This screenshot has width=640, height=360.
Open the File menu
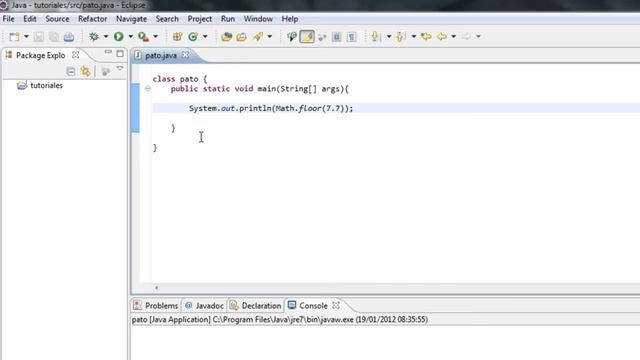point(9,19)
